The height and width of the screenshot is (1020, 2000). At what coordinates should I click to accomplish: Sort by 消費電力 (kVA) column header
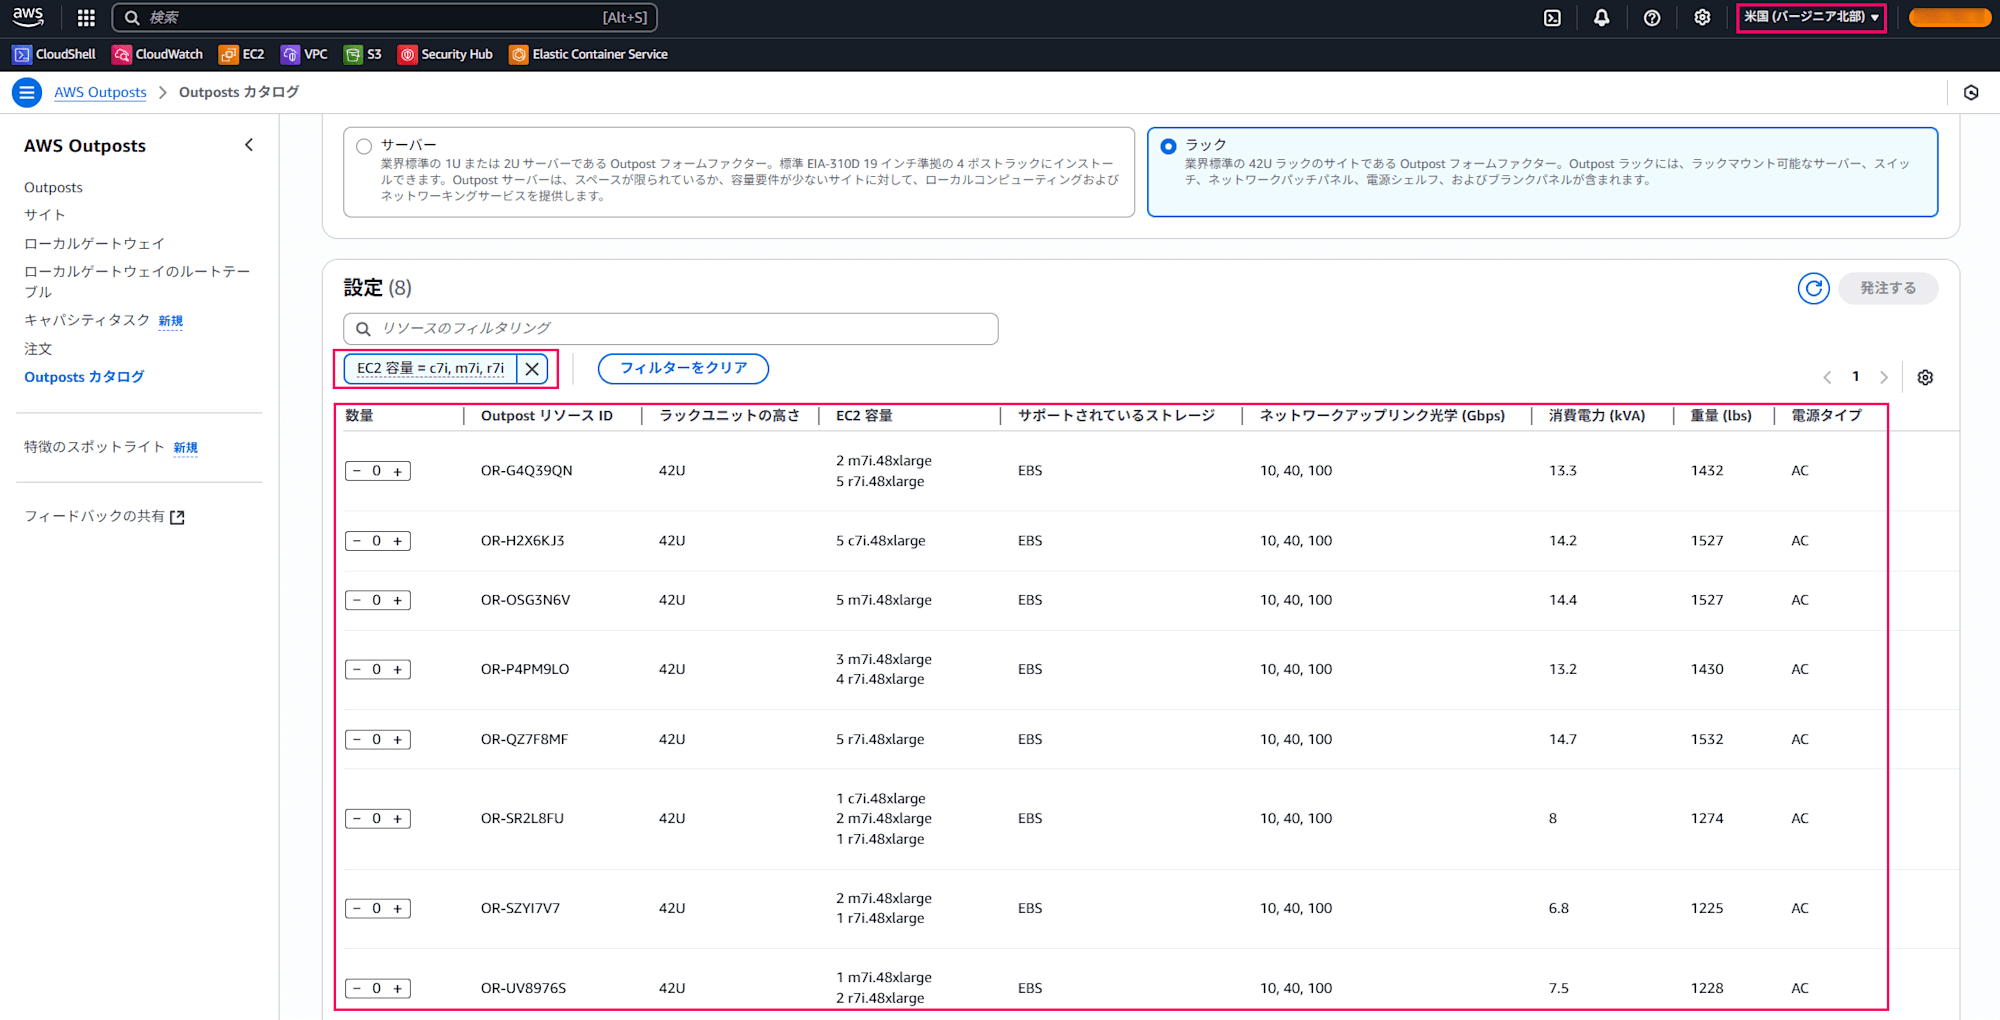tap(1597, 416)
